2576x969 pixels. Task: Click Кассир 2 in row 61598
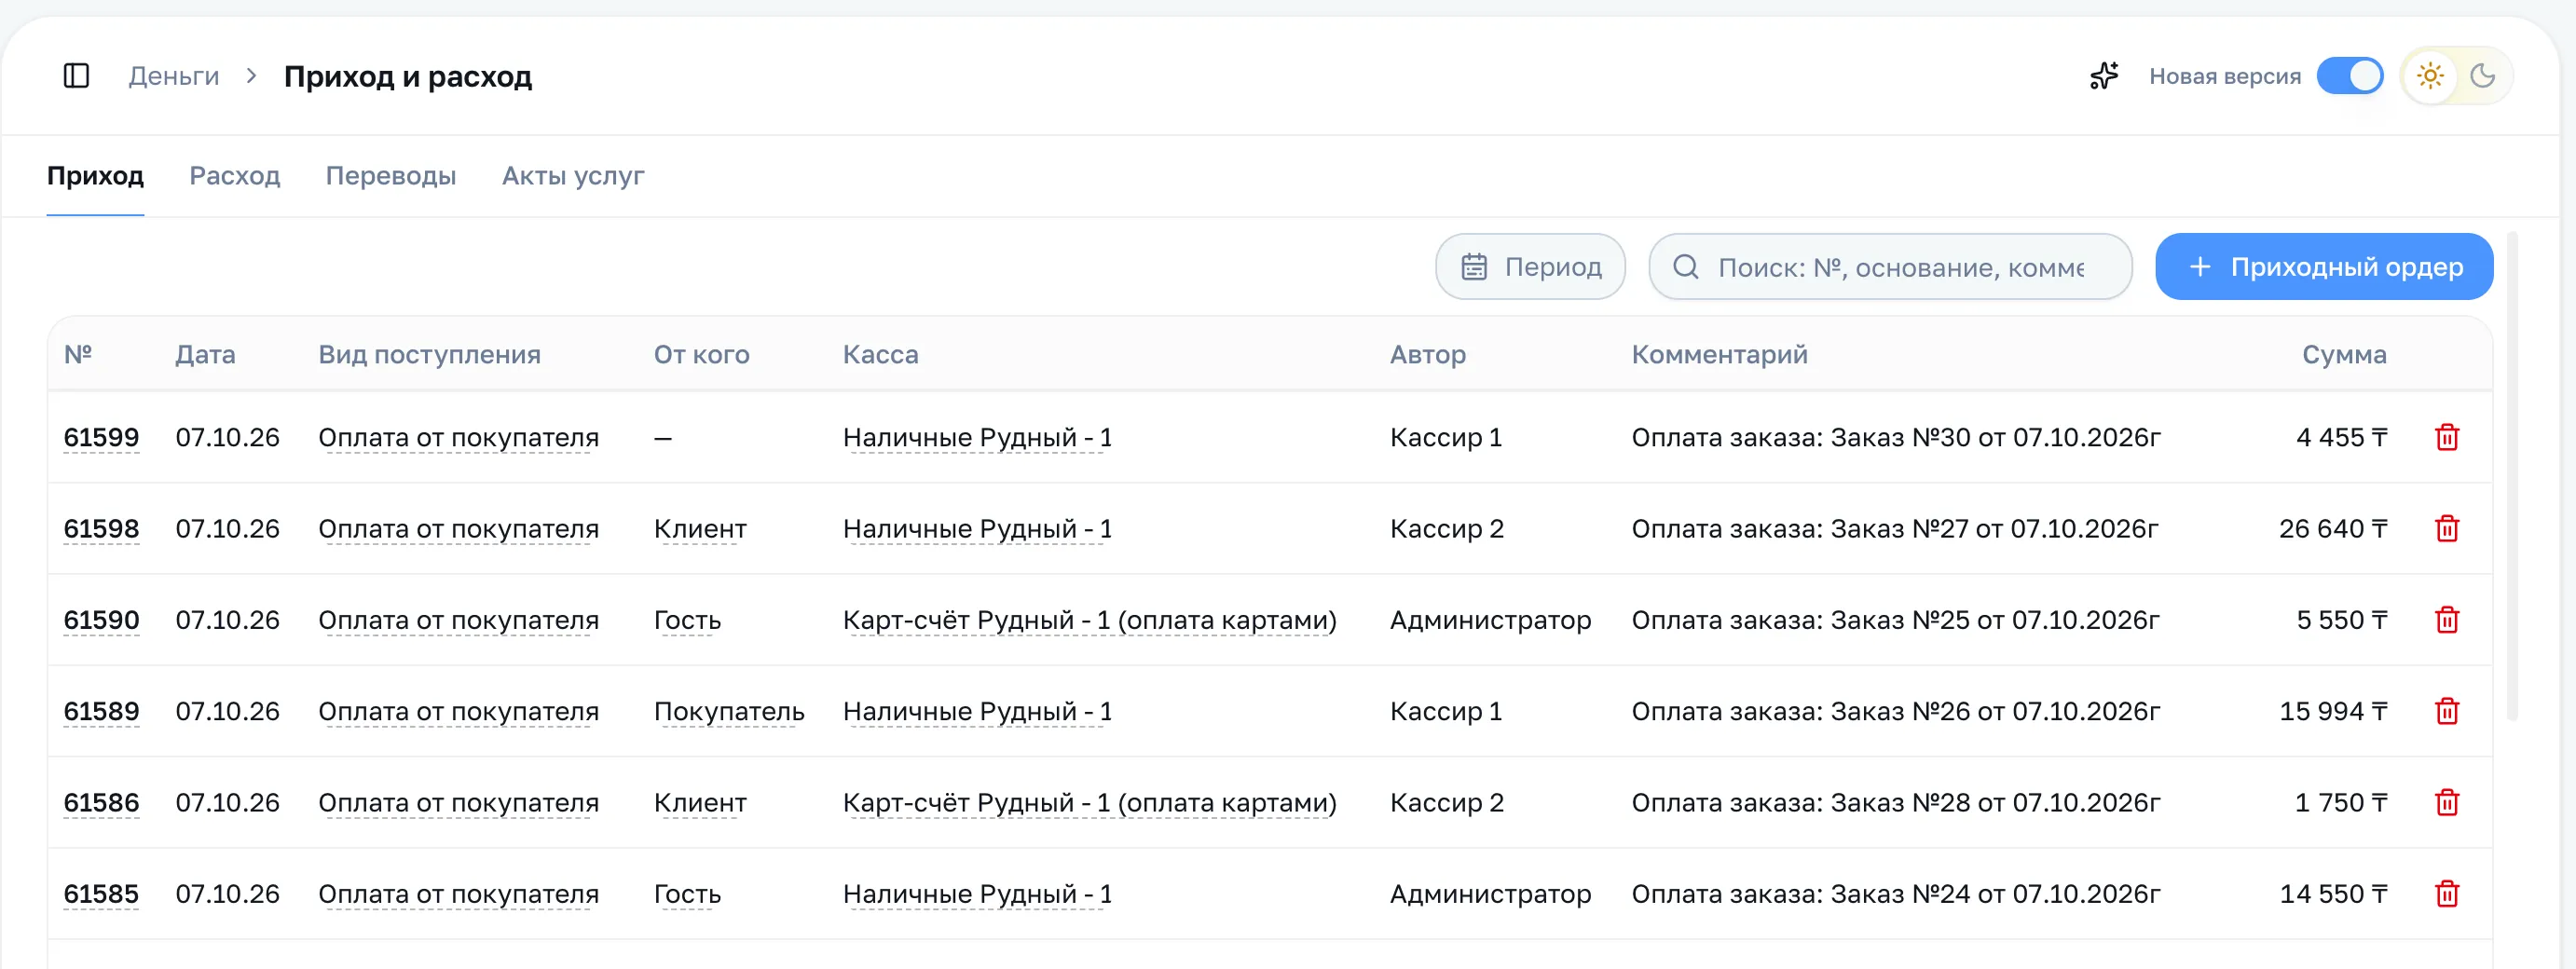pos(1446,528)
